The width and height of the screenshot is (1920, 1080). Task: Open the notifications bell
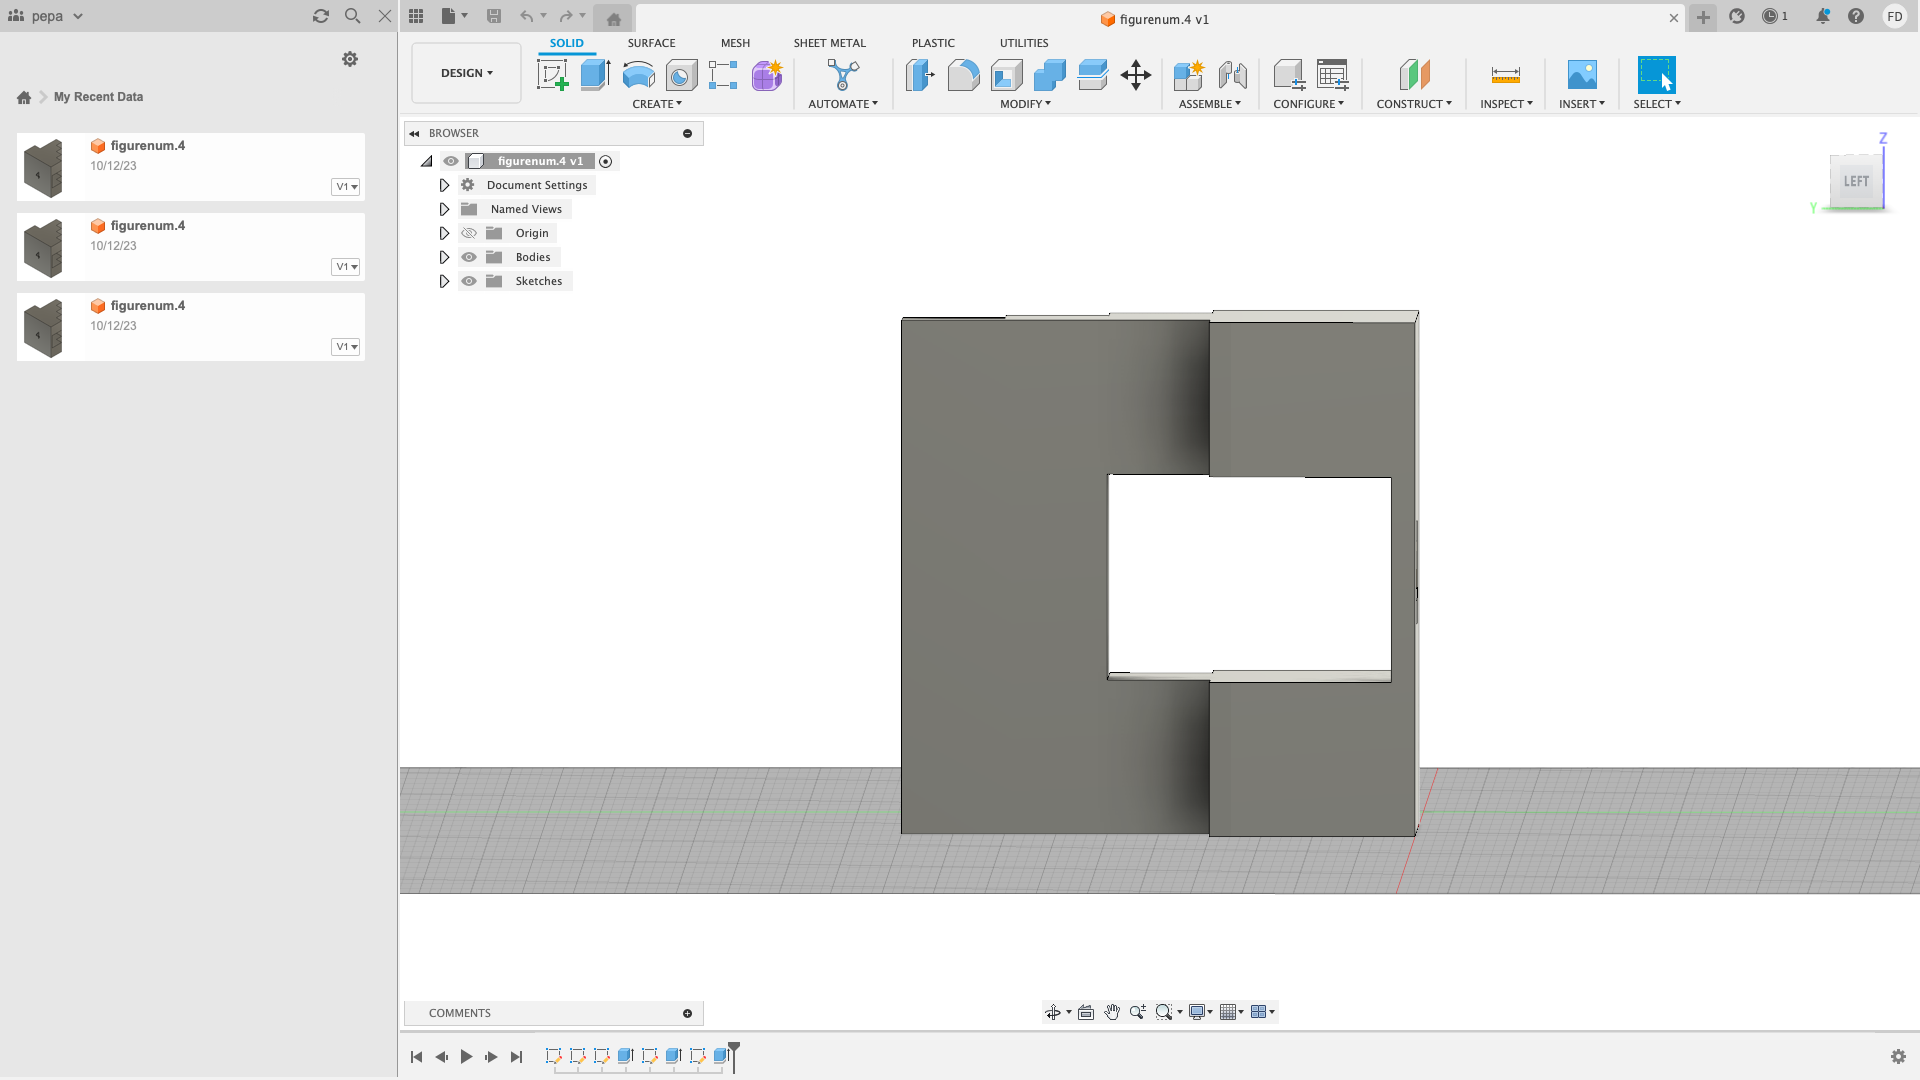(x=1823, y=16)
